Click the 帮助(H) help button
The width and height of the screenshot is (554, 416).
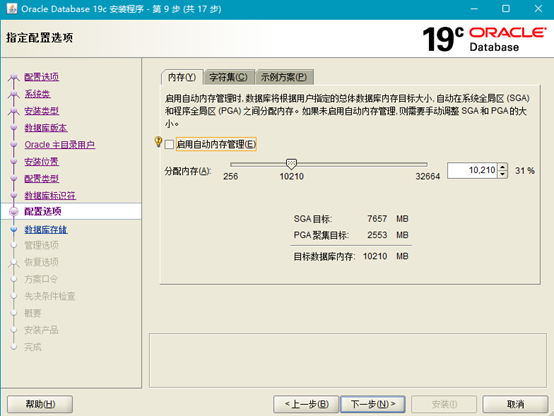pos(40,404)
